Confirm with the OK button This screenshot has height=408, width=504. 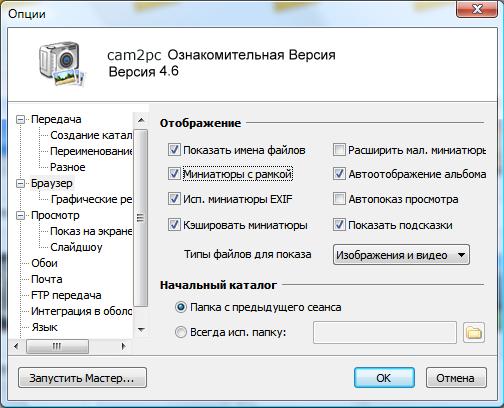pyautogui.click(x=384, y=378)
